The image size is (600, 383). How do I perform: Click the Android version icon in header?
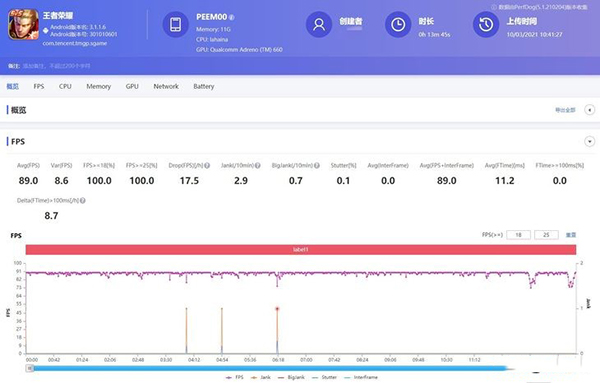[x=46, y=30]
